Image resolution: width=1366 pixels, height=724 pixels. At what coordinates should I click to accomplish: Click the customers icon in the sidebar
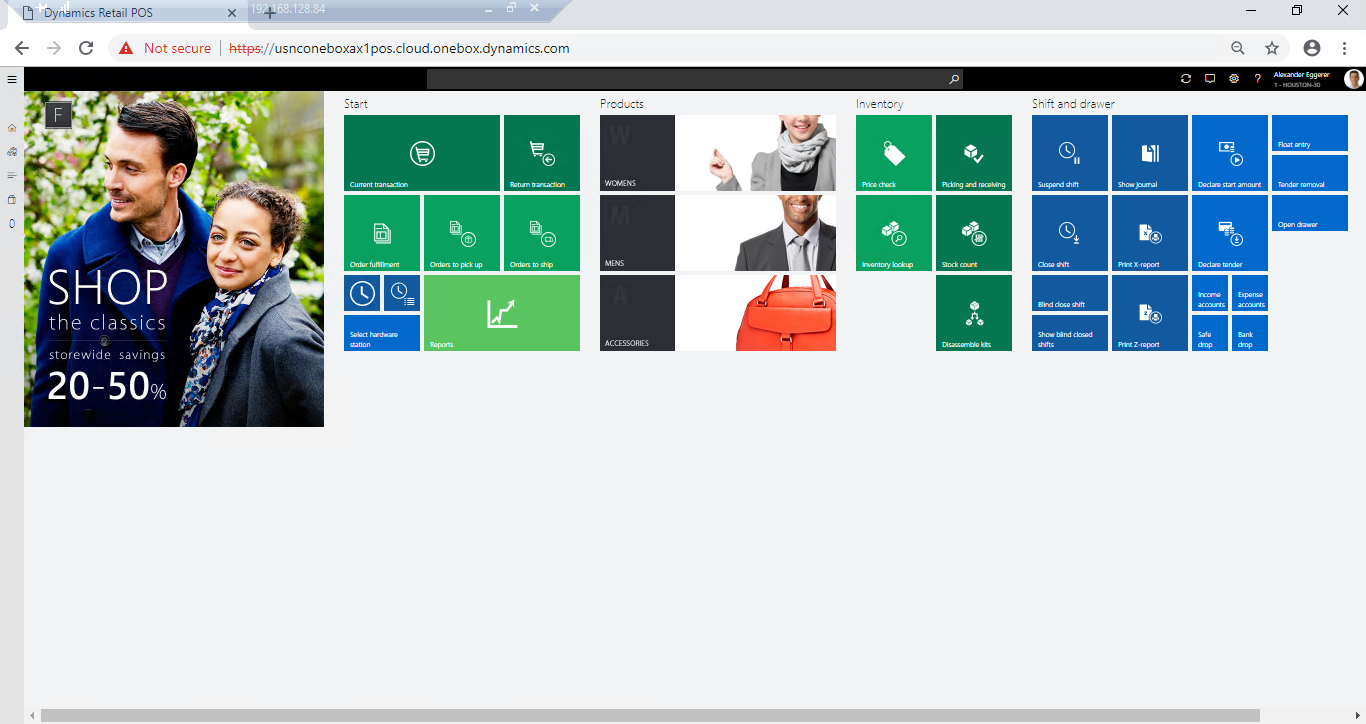click(11, 151)
